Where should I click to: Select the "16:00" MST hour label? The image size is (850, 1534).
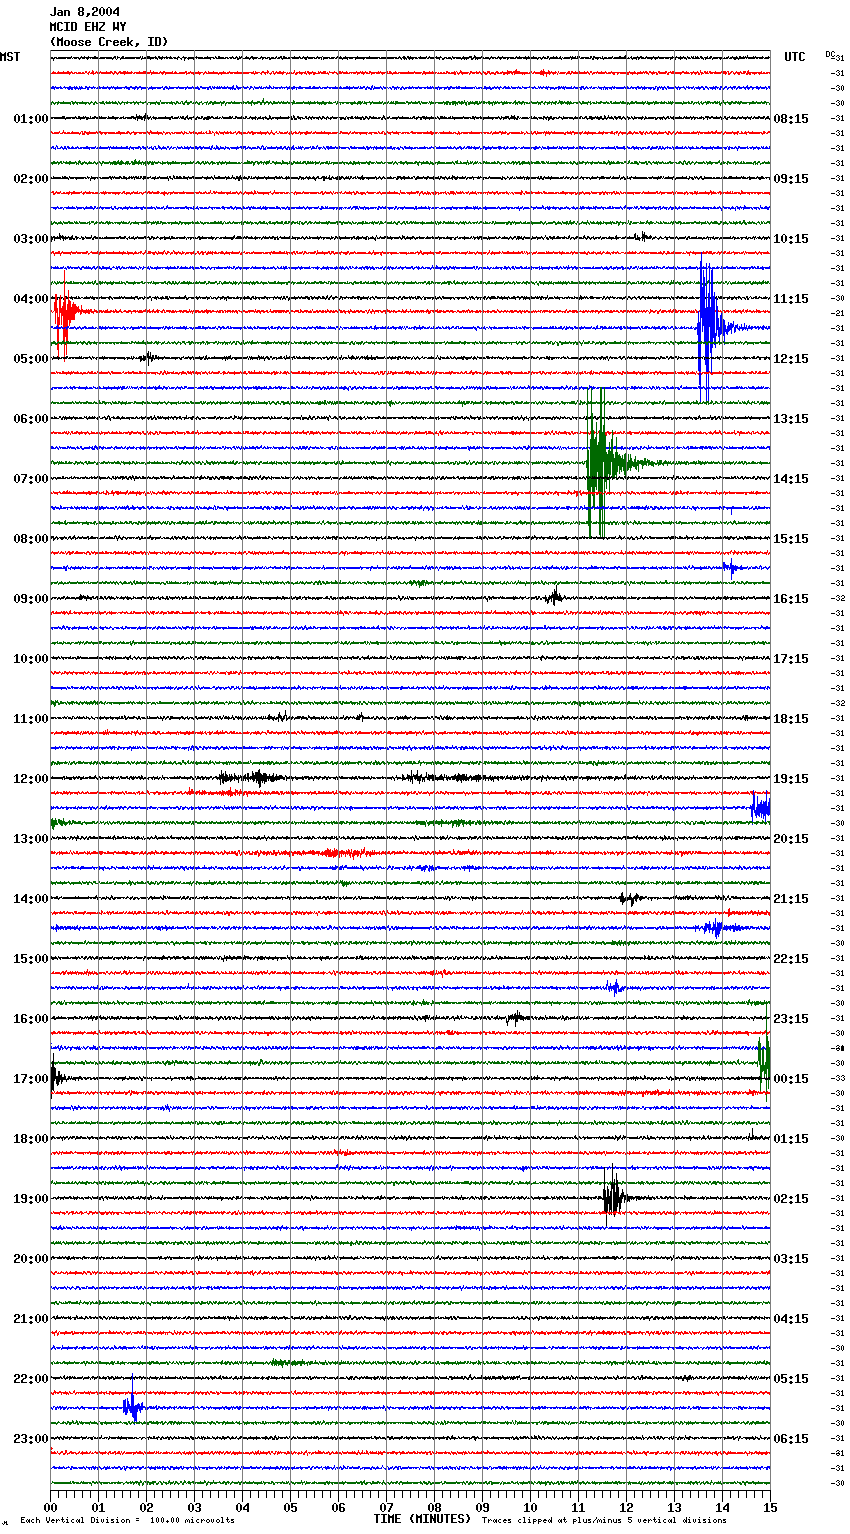[x=31, y=1019]
